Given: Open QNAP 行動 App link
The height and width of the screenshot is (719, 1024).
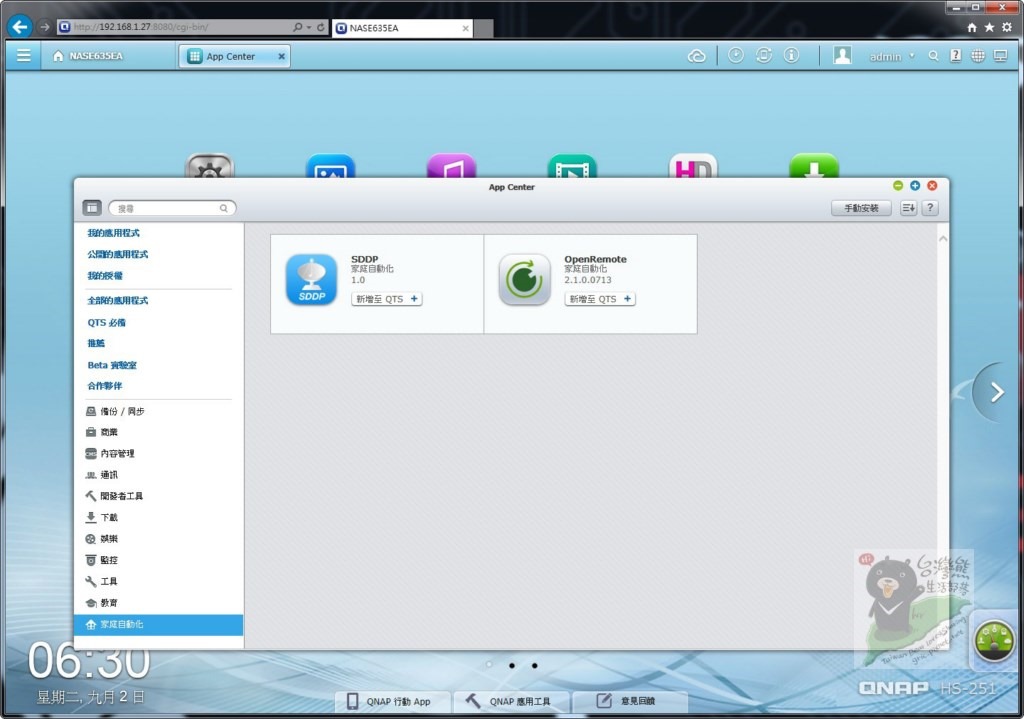Looking at the screenshot, I should point(392,701).
